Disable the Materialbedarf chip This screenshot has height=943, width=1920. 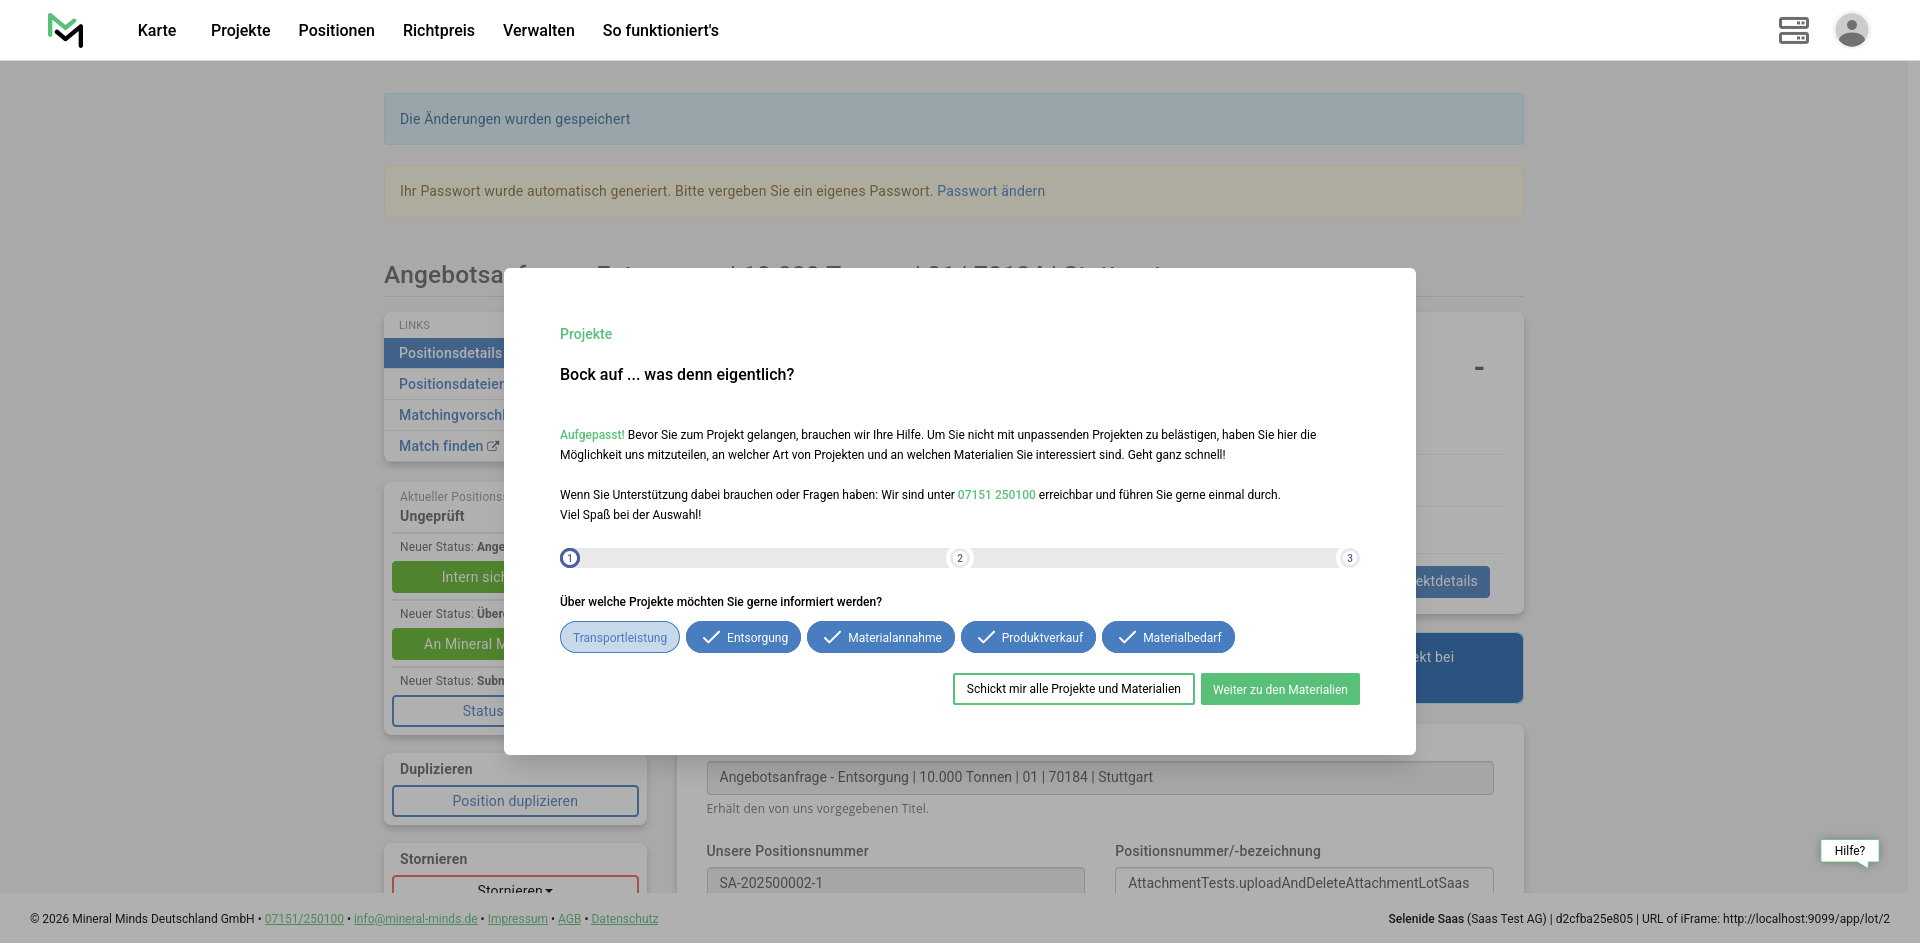1168,638
